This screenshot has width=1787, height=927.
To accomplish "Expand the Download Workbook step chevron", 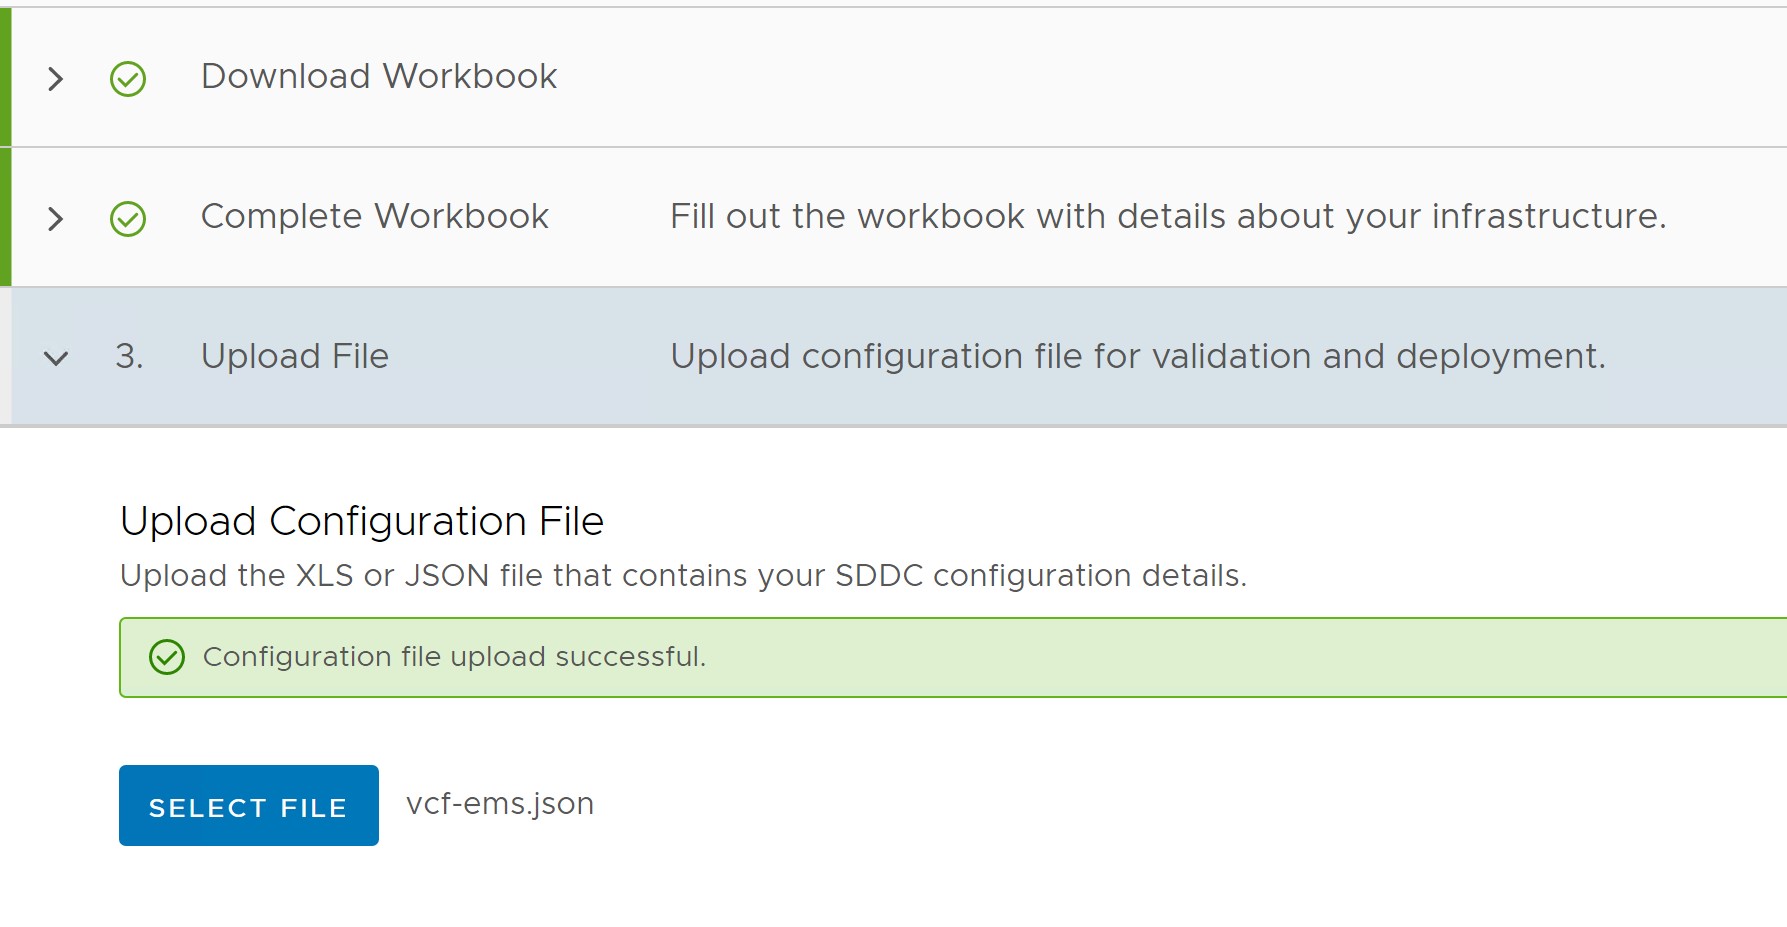I will pos(56,78).
